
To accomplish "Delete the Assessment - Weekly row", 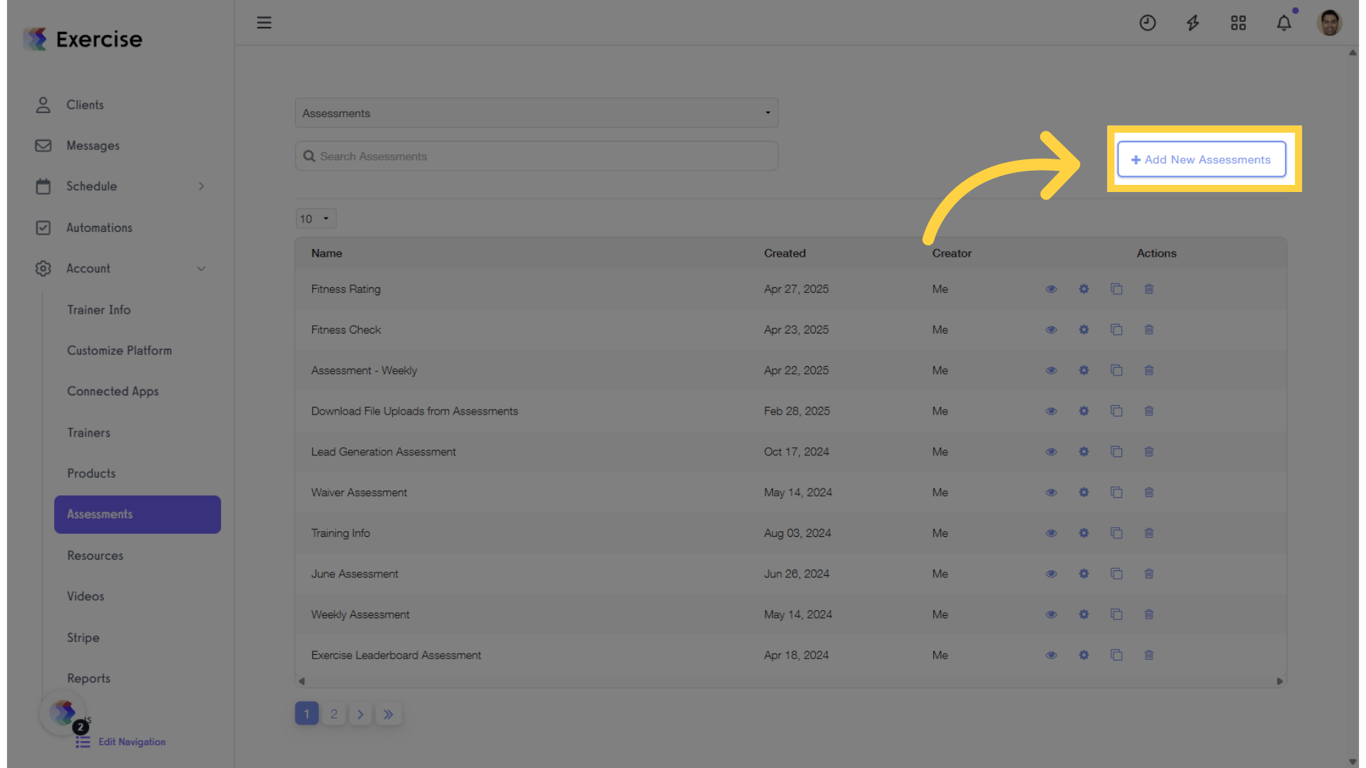I will pyautogui.click(x=1149, y=370).
